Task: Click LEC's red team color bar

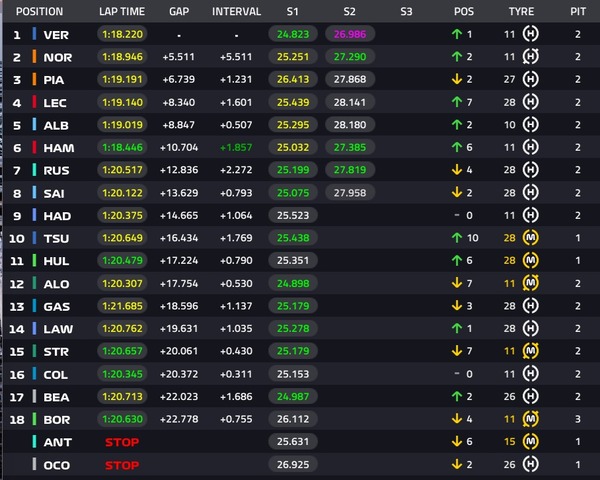Action: pyautogui.click(x=34, y=102)
